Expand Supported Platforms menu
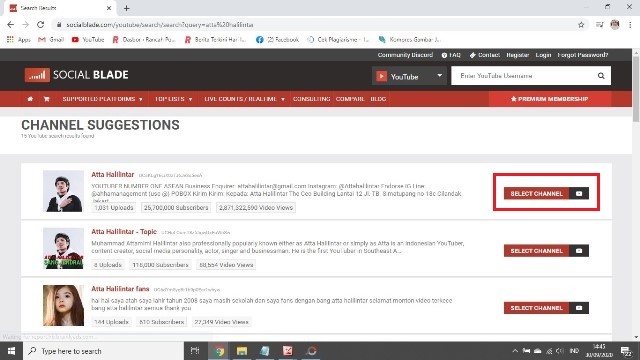 point(102,99)
